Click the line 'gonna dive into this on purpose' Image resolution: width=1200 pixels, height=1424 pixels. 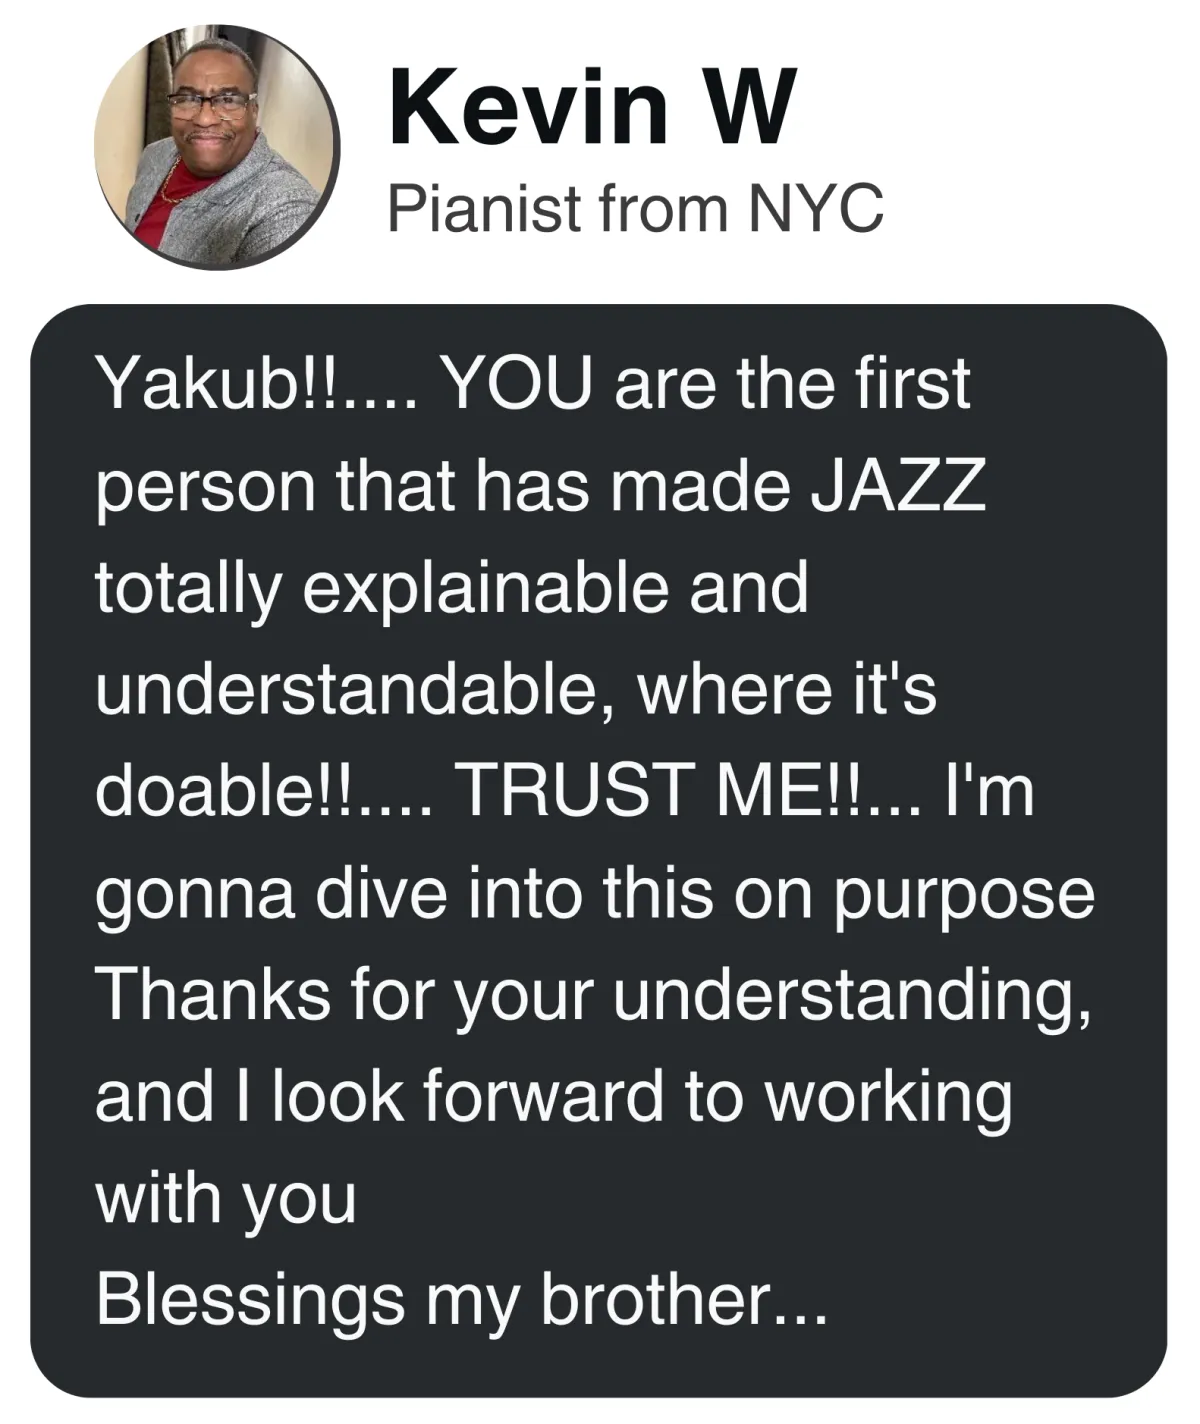(595, 896)
